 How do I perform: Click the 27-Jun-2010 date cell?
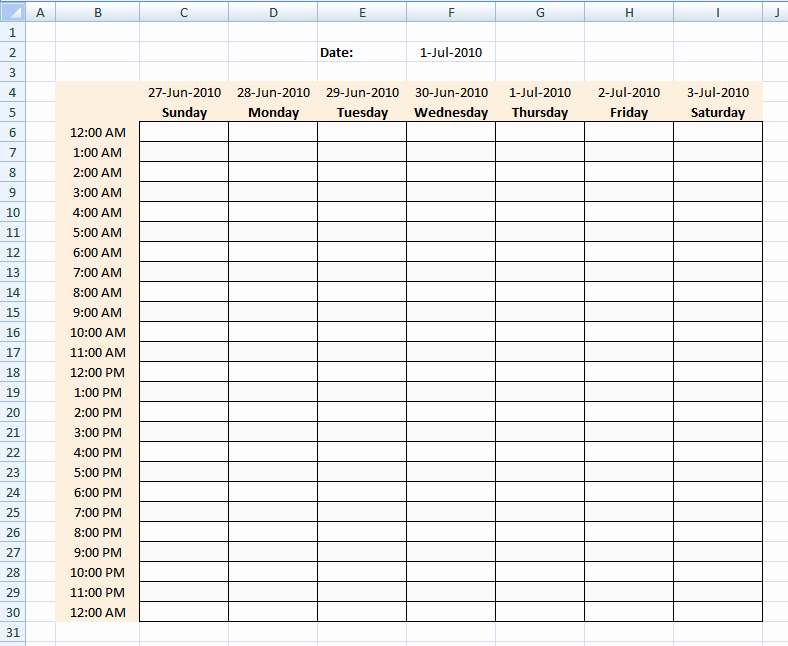pyautogui.click(x=184, y=92)
